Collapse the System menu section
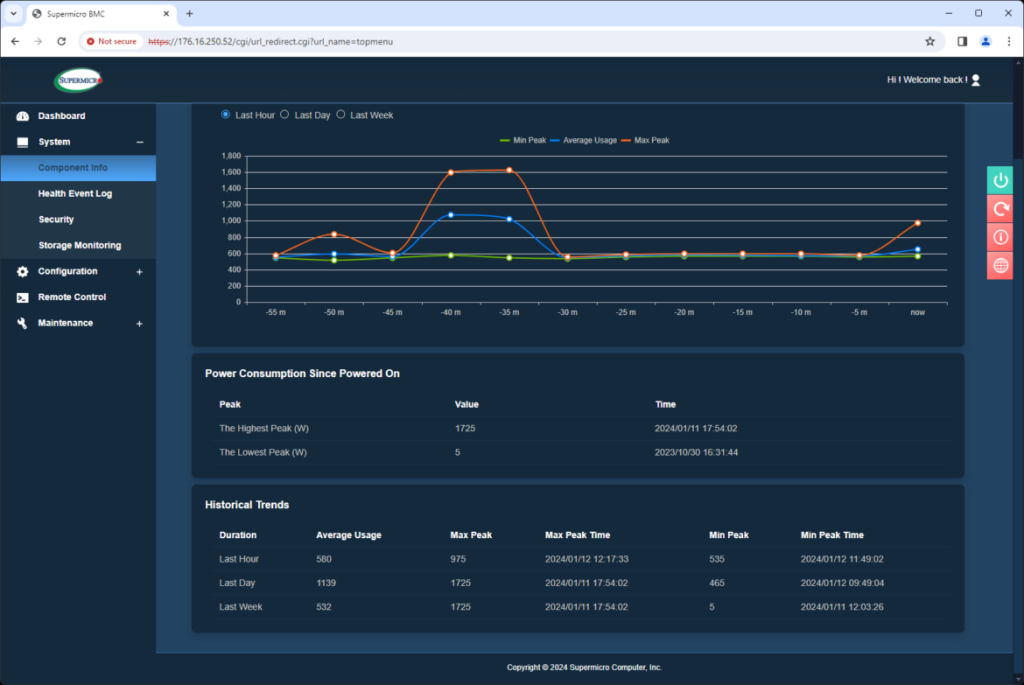The height and width of the screenshot is (685, 1024). [x=139, y=142]
